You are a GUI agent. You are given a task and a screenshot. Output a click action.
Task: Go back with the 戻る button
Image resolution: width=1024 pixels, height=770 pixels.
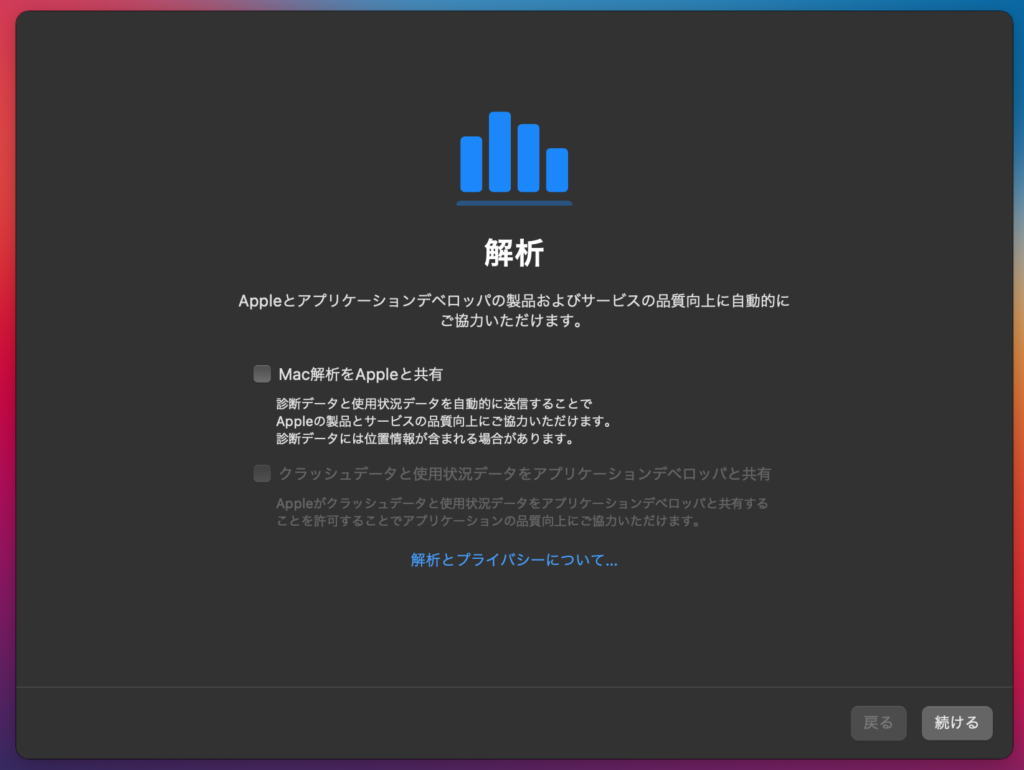pyautogui.click(x=878, y=722)
